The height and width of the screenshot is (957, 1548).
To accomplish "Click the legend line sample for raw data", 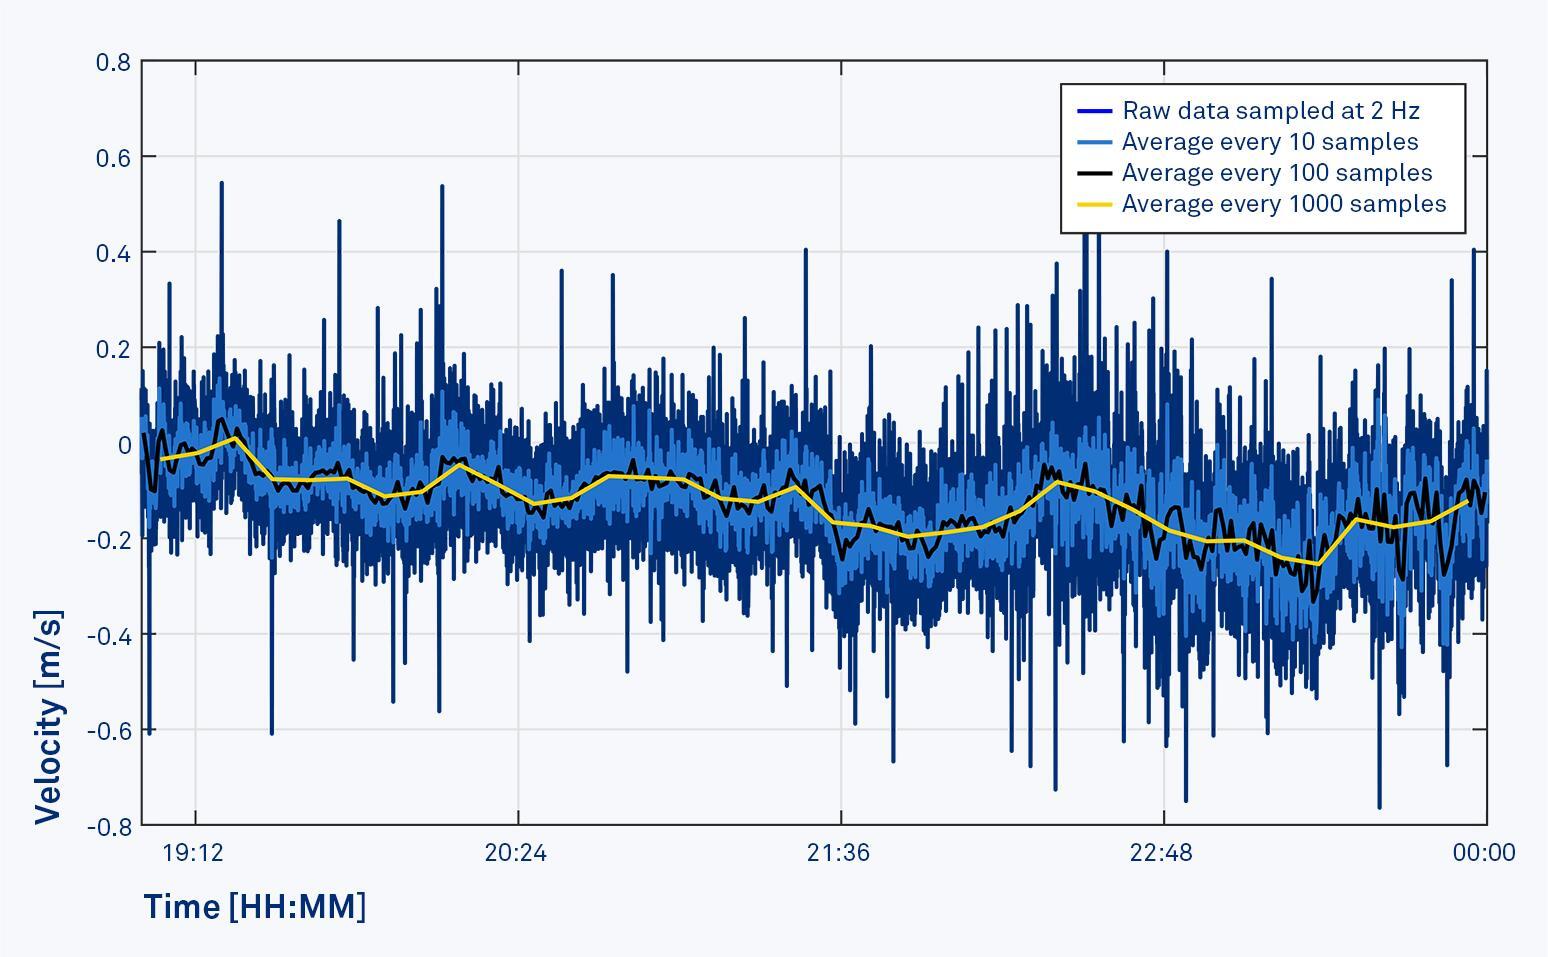I will click(x=1095, y=111).
